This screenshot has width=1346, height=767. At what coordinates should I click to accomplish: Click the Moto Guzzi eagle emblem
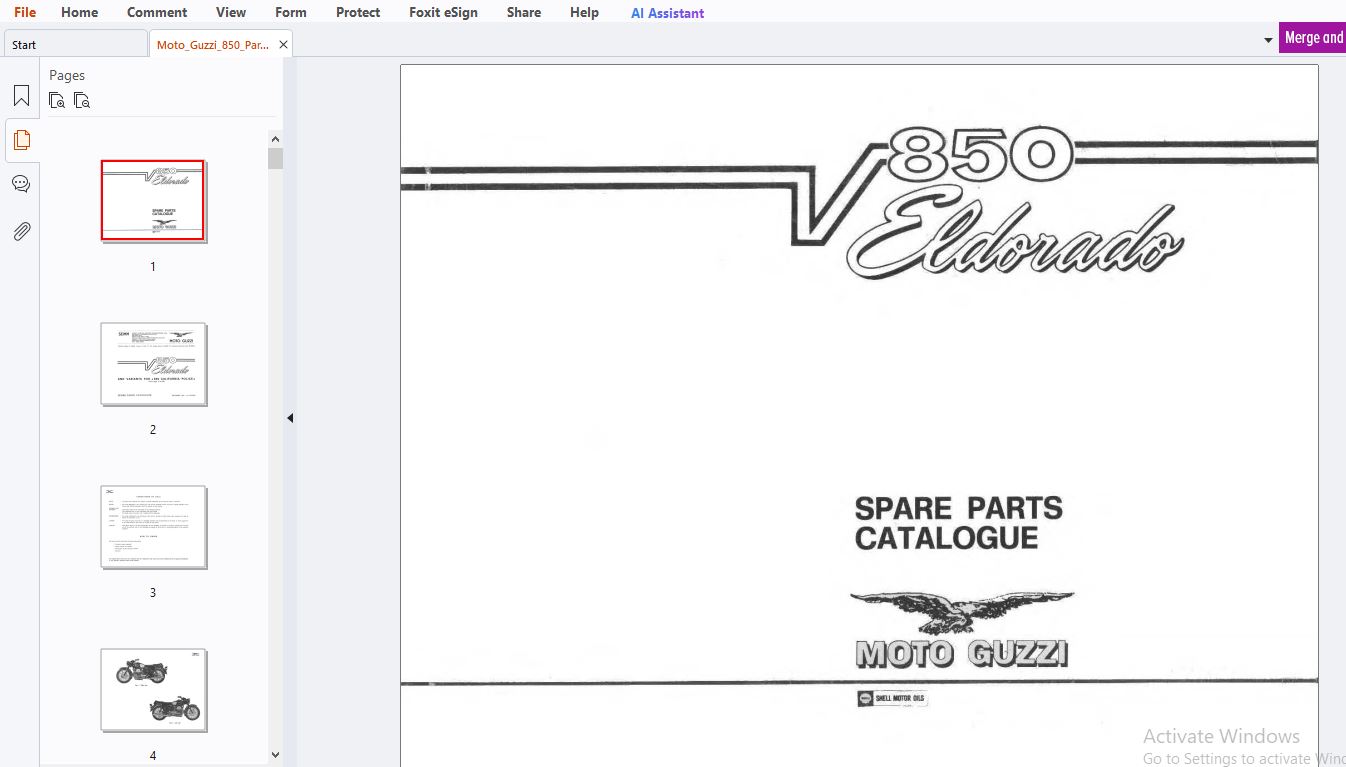click(961, 610)
